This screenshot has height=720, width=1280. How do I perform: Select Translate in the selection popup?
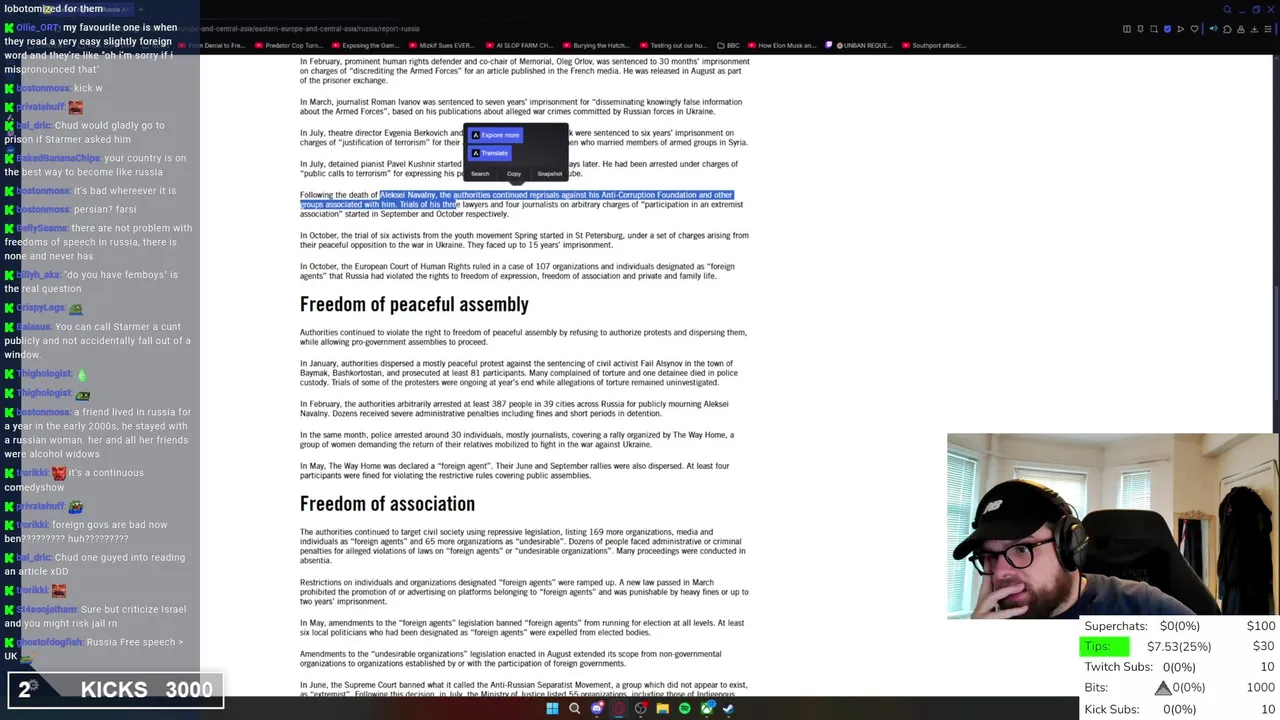tap(491, 153)
